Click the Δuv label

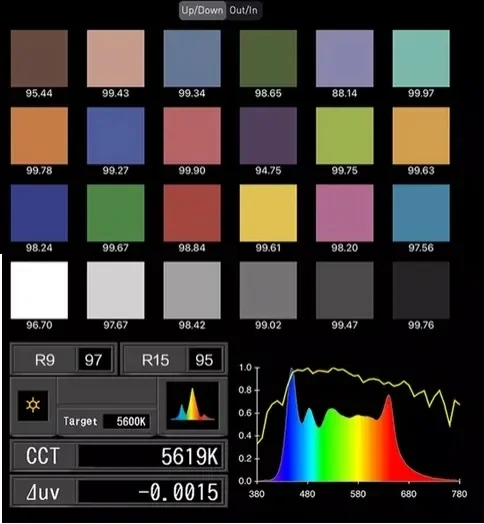[x=43, y=492]
